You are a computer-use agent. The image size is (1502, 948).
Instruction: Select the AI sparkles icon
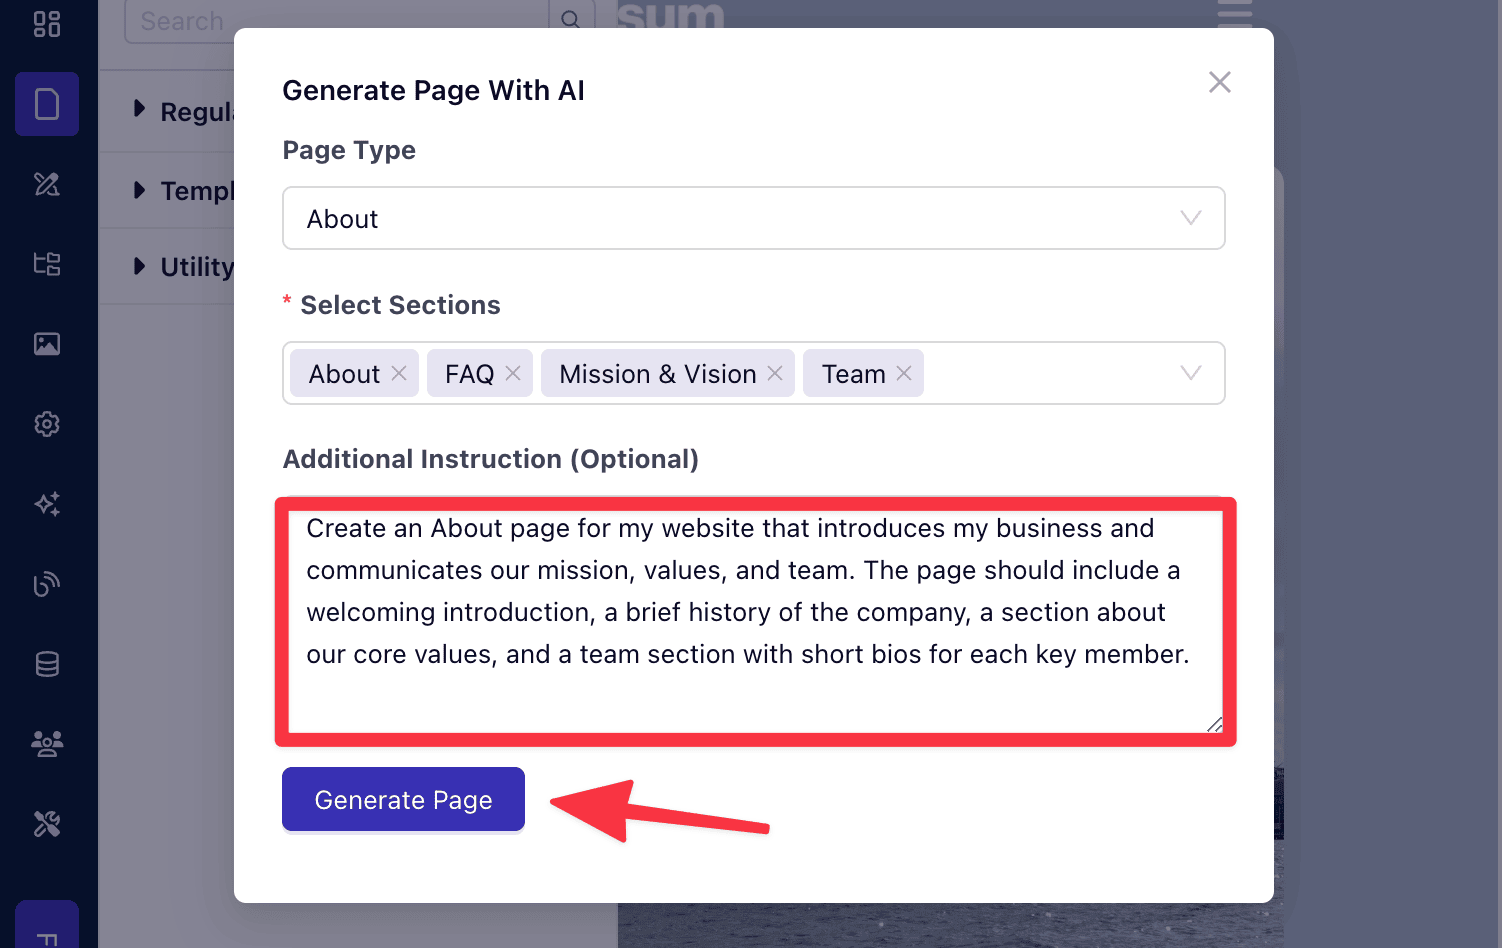tap(46, 504)
